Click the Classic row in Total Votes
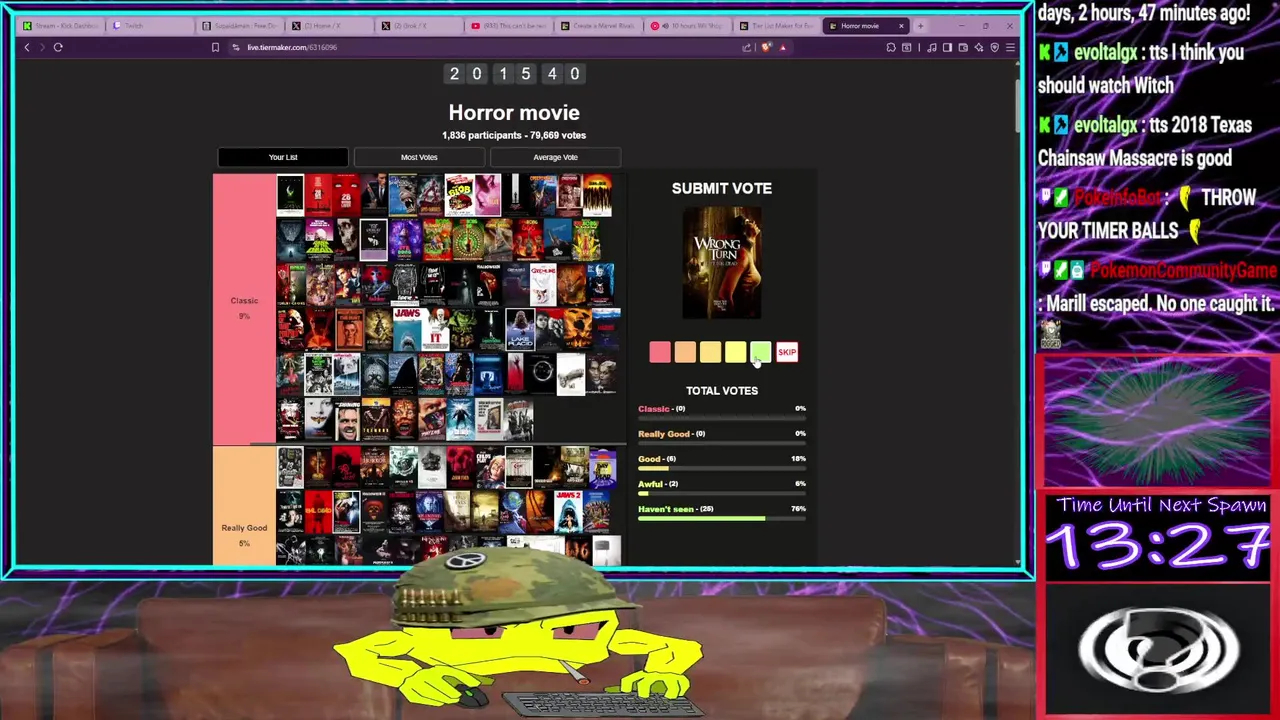 [722, 411]
